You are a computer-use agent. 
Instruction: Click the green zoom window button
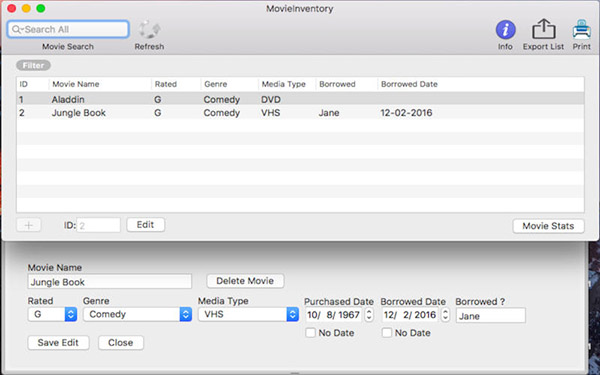point(41,8)
